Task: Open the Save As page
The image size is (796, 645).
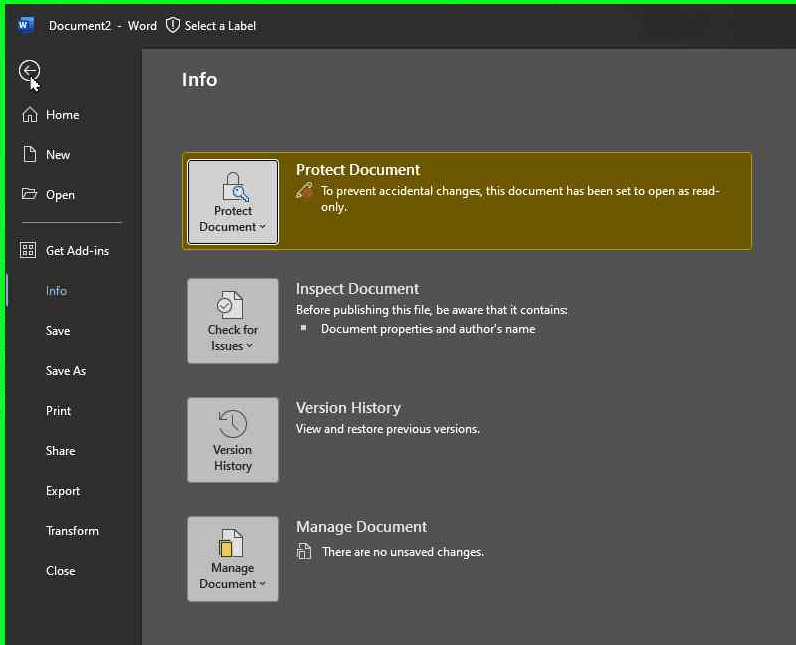Action: coord(65,371)
